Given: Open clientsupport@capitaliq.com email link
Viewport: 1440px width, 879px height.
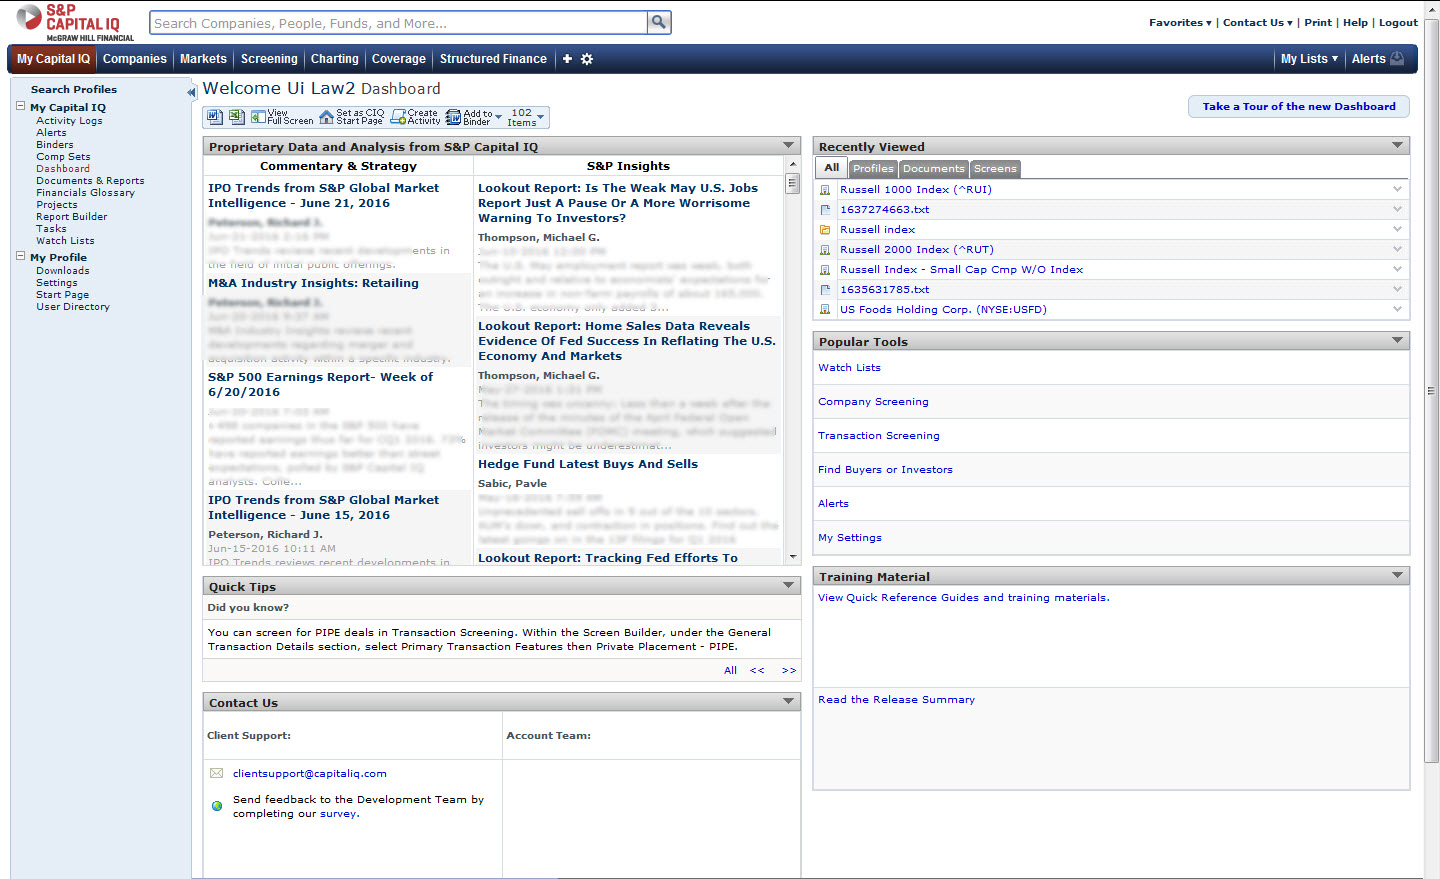Looking at the screenshot, I should coord(309,774).
